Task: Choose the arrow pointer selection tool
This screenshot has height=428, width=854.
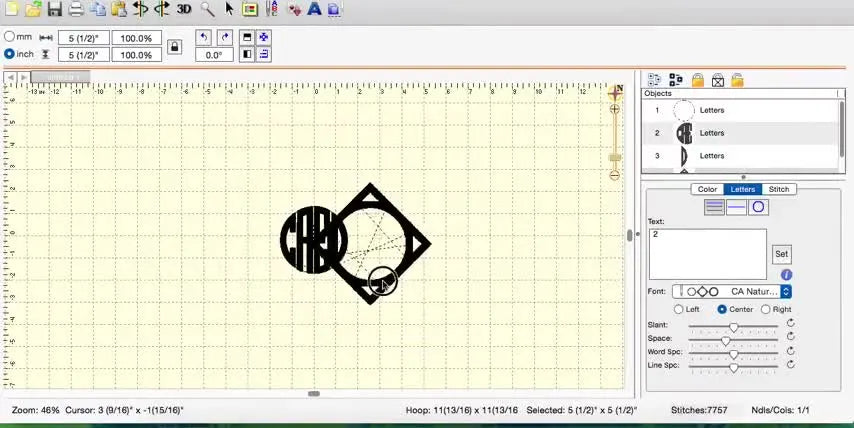Action: point(229,9)
